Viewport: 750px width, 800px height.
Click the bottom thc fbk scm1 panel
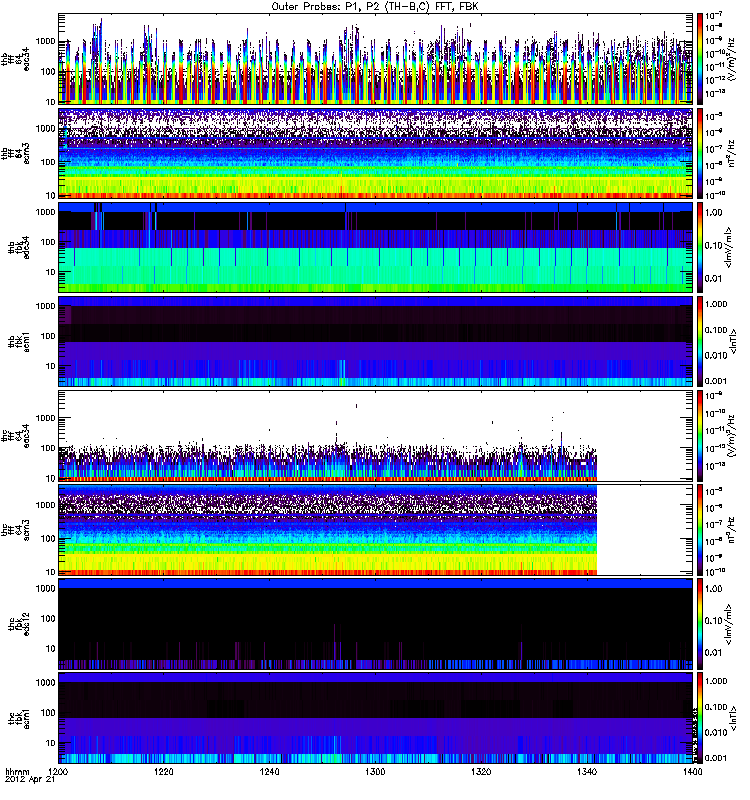coord(376,717)
